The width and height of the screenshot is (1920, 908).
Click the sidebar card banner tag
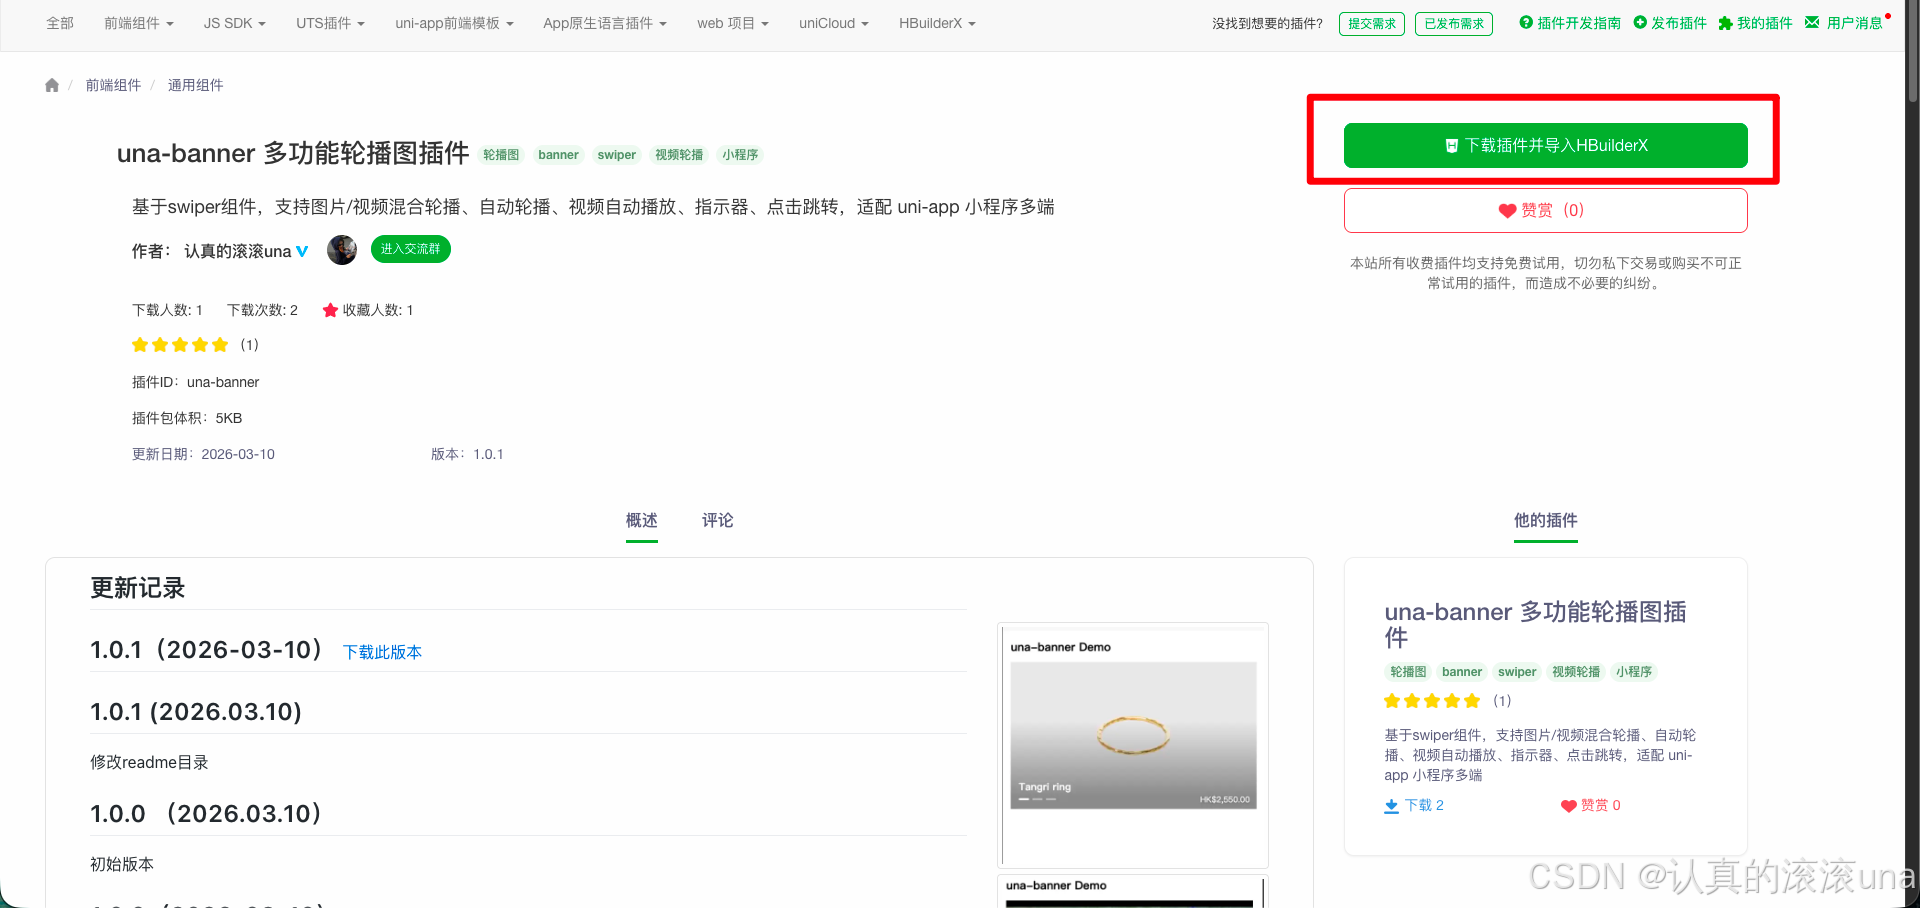coord(1462,672)
